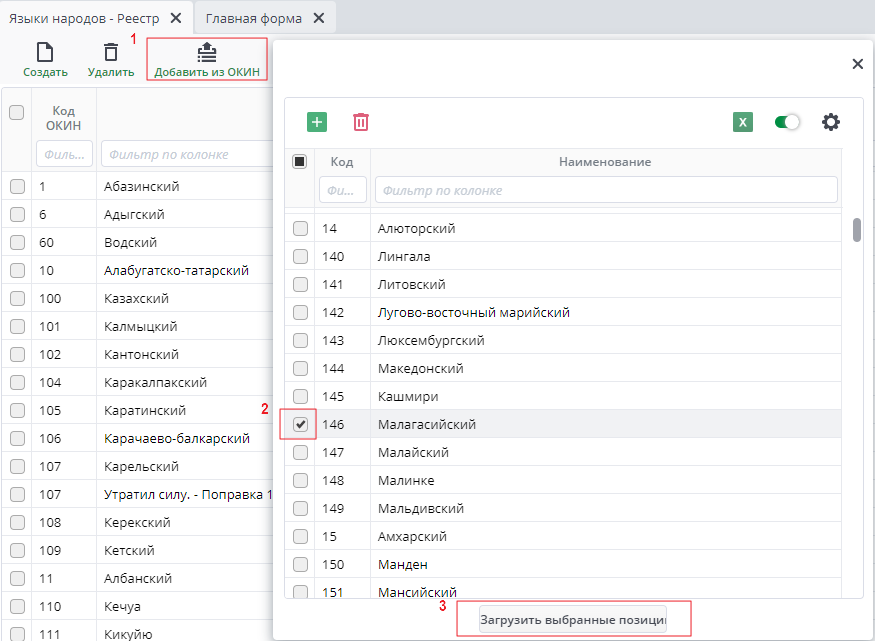The height and width of the screenshot is (641, 875).
Task: Select the Кетский row
Action: click(x=137, y=551)
